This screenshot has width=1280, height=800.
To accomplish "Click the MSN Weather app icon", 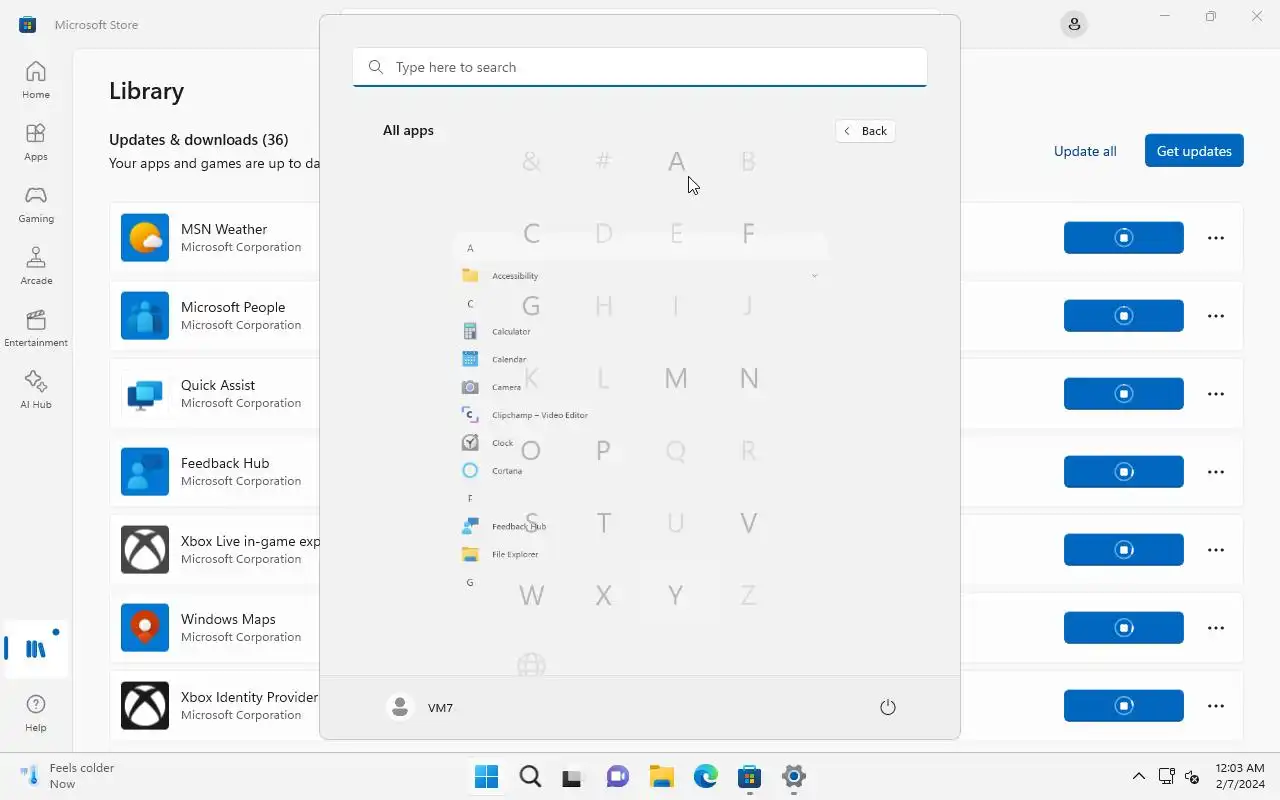I will (x=145, y=238).
